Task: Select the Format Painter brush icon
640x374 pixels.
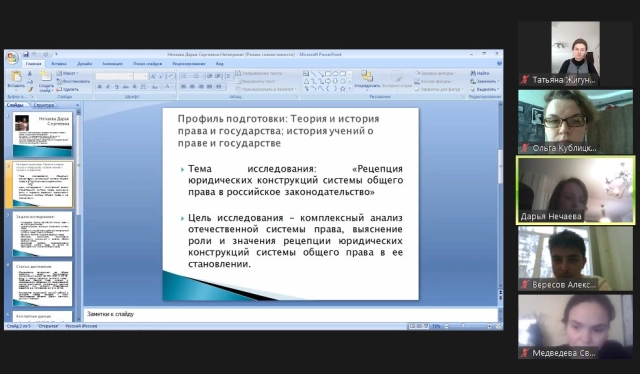Action: (x=30, y=89)
